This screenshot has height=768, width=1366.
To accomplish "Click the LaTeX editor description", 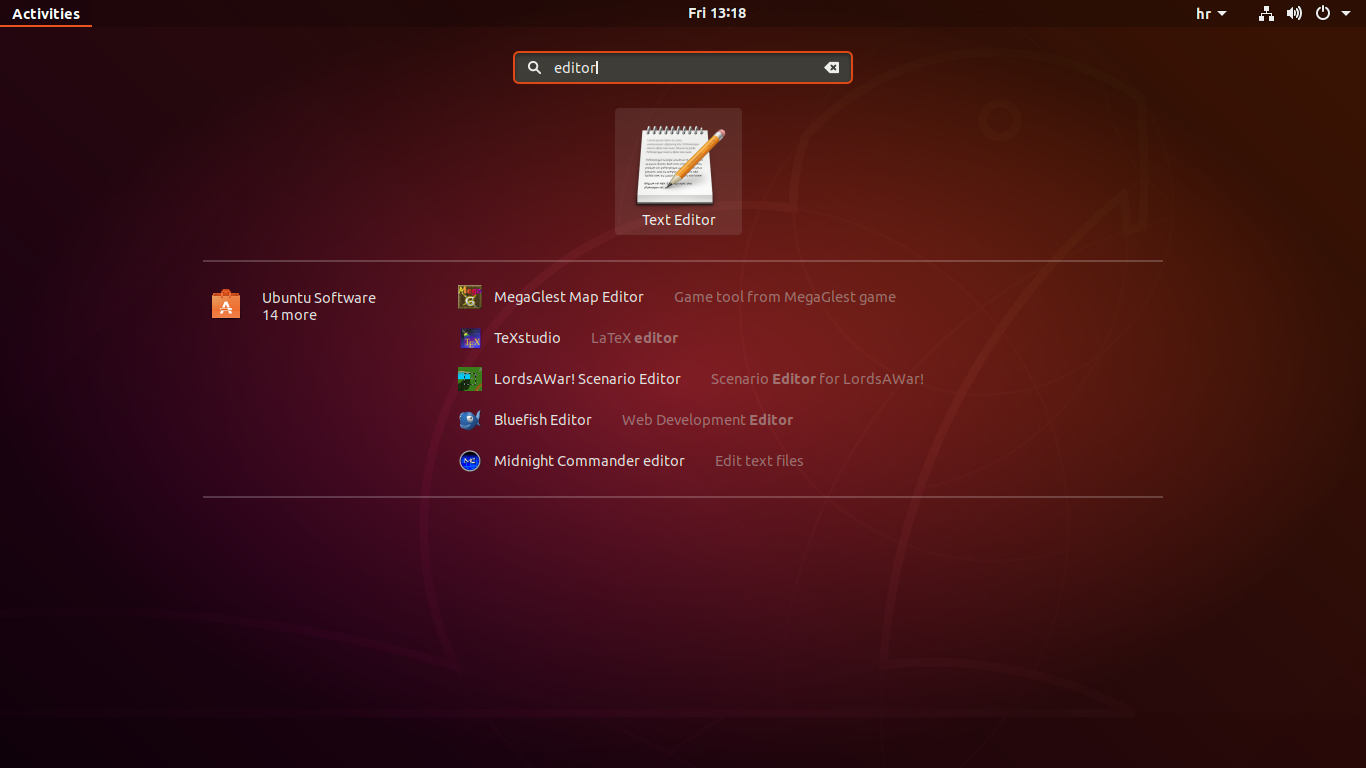I will click(x=634, y=338).
